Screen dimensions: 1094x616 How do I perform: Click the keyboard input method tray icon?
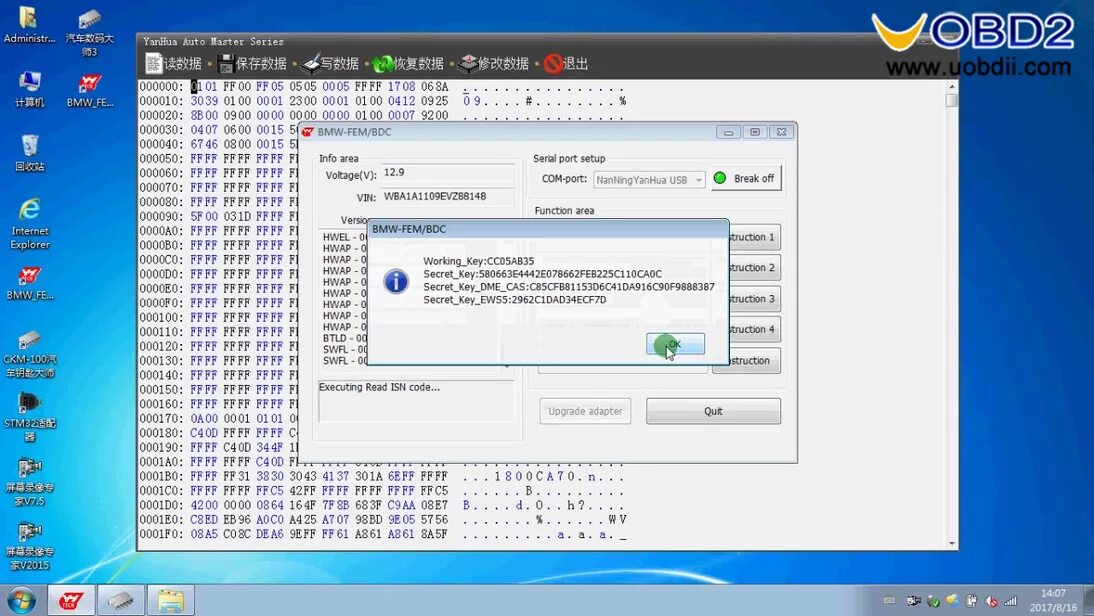point(889,601)
